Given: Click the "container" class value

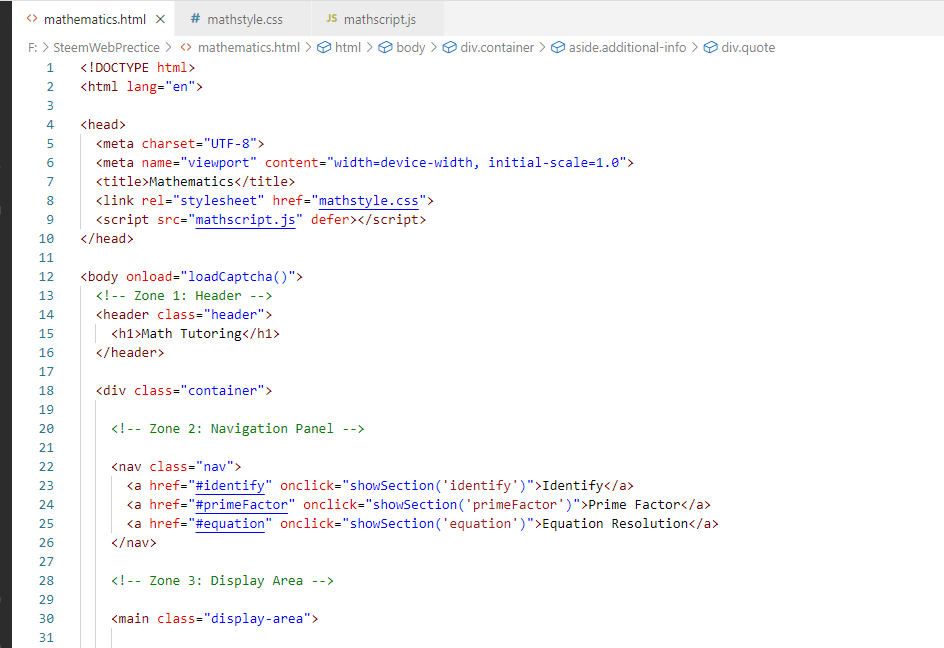Looking at the screenshot, I should tap(222, 391).
